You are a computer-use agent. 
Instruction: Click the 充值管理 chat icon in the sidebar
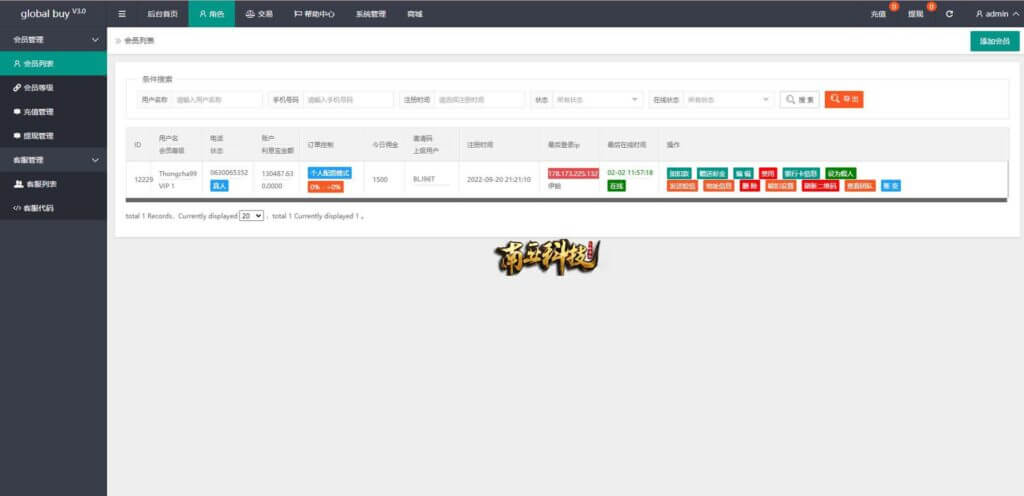17,112
